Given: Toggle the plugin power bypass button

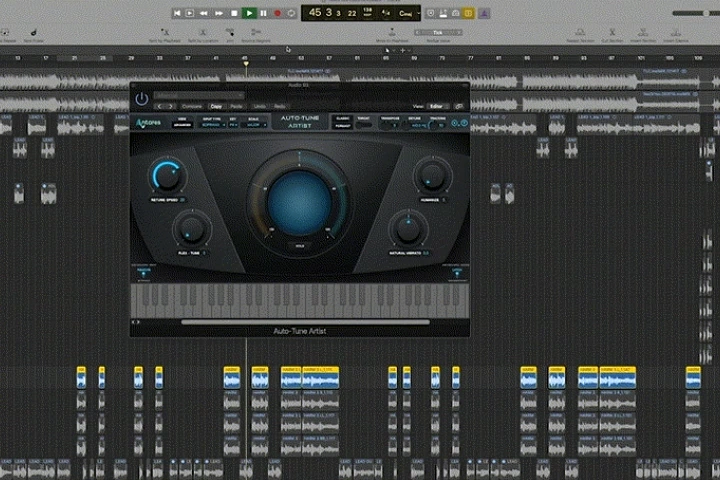Looking at the screenshot, I should coord(141,98).
